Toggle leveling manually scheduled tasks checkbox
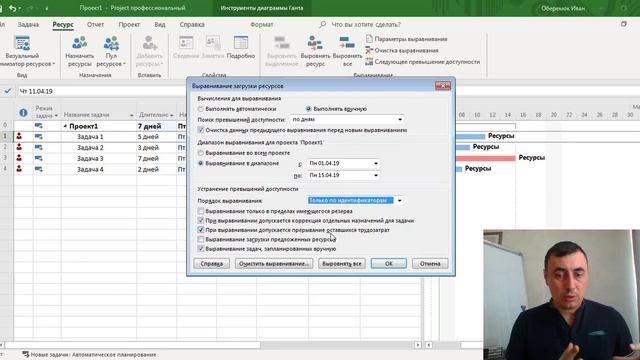The width and height of the screenshot is (640, 360). tap(200, 249)
